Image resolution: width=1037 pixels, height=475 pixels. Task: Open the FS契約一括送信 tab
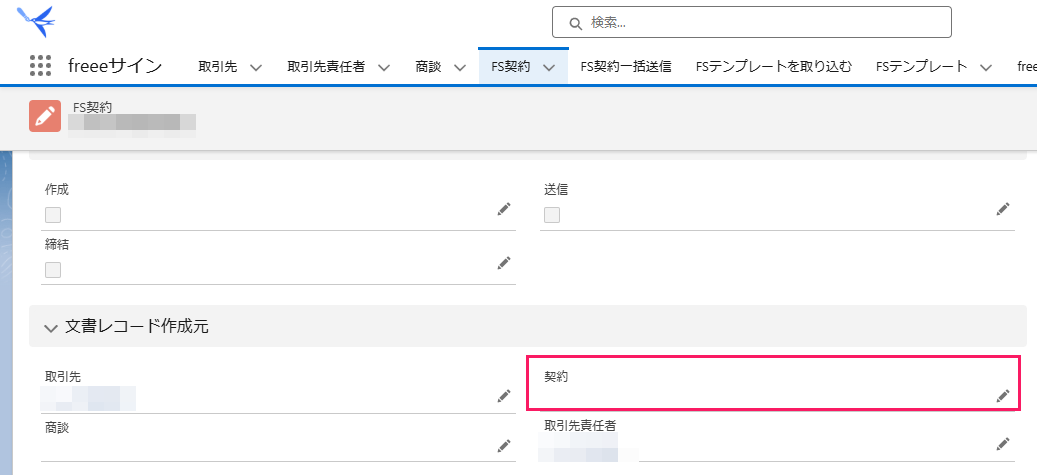click(x=626, y=66)
